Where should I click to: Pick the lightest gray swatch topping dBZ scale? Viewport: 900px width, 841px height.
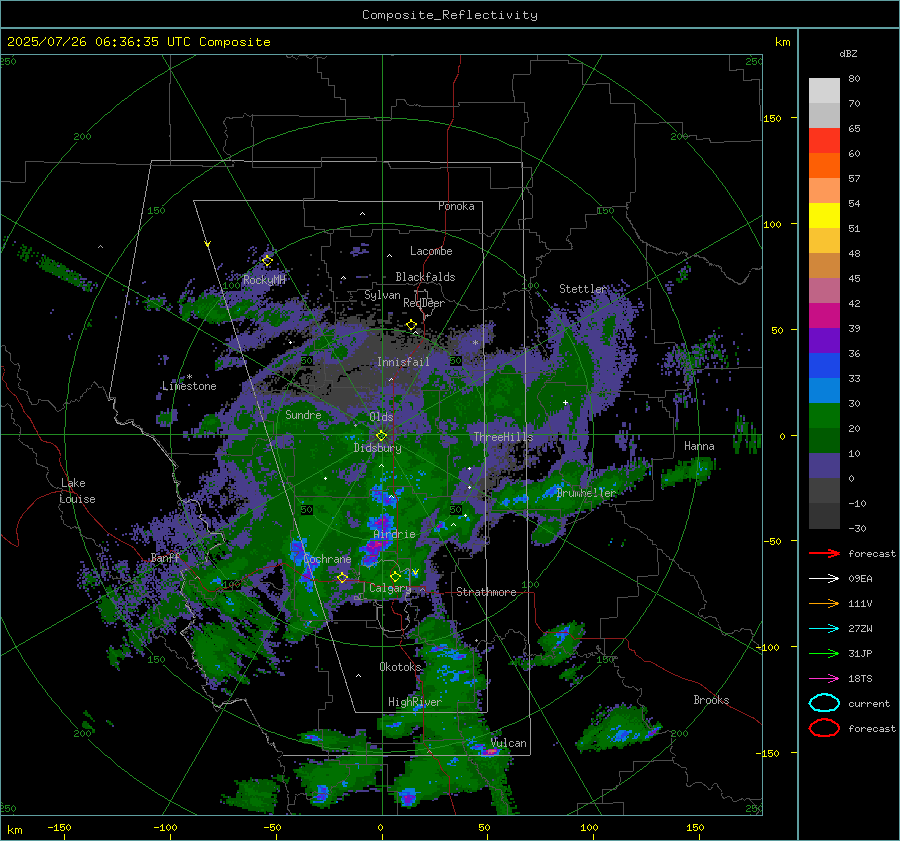pyautogui.click(x=824, y=91)
